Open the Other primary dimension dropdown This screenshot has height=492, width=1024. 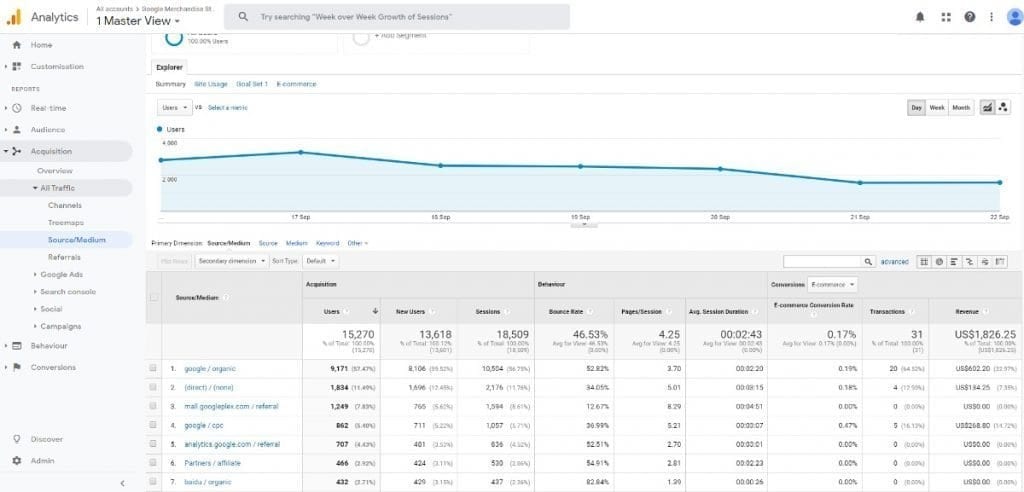click(x=358, y=243)
